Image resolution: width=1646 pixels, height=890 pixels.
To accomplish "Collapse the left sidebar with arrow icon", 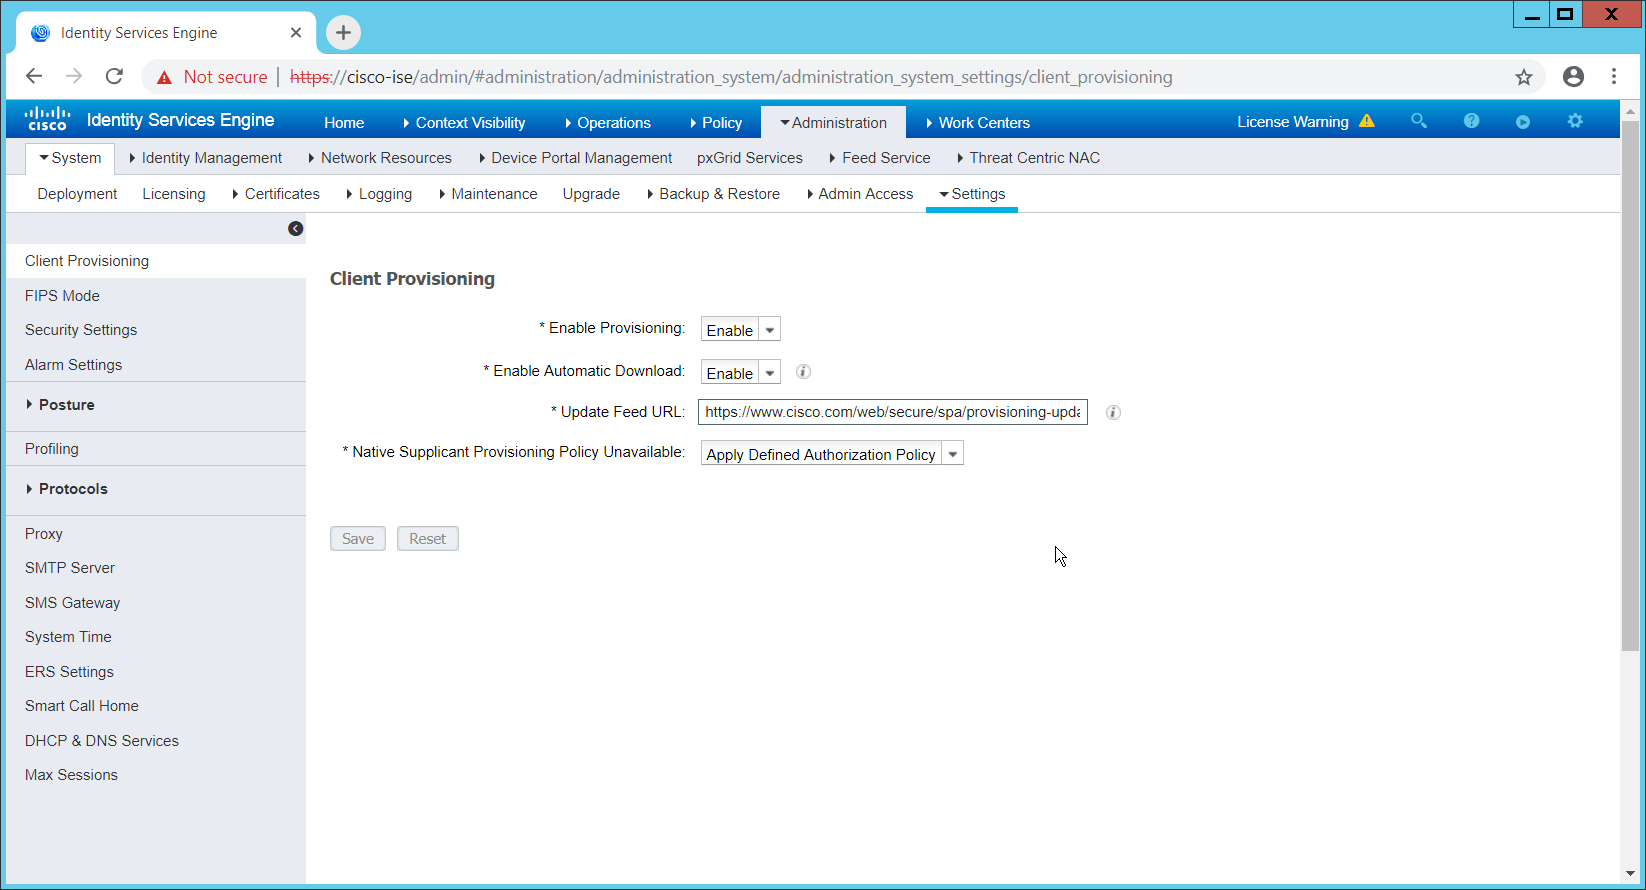I will tap(295, 229).
